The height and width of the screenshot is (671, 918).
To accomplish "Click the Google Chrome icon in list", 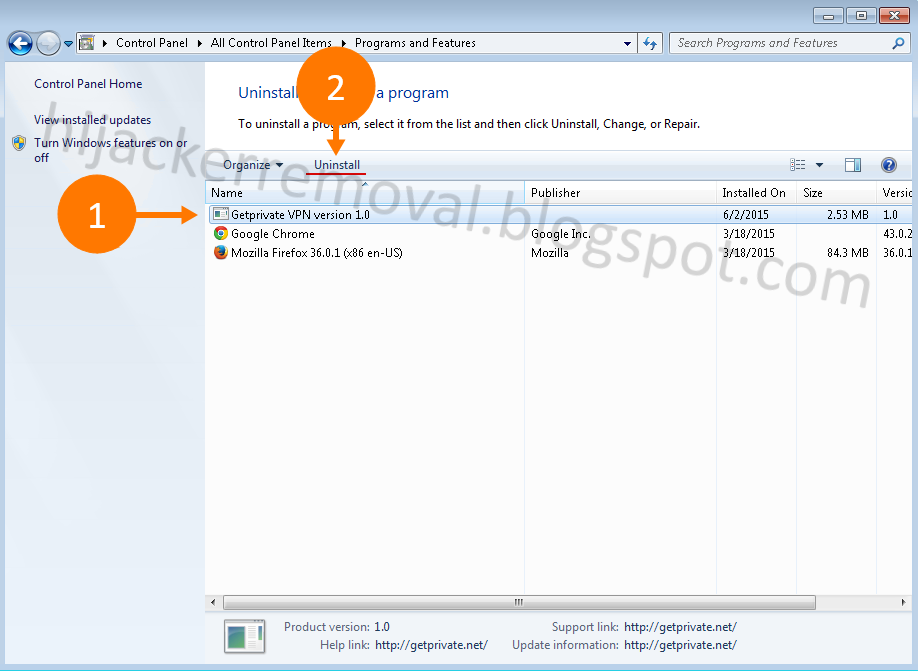I will coord(221,234).
